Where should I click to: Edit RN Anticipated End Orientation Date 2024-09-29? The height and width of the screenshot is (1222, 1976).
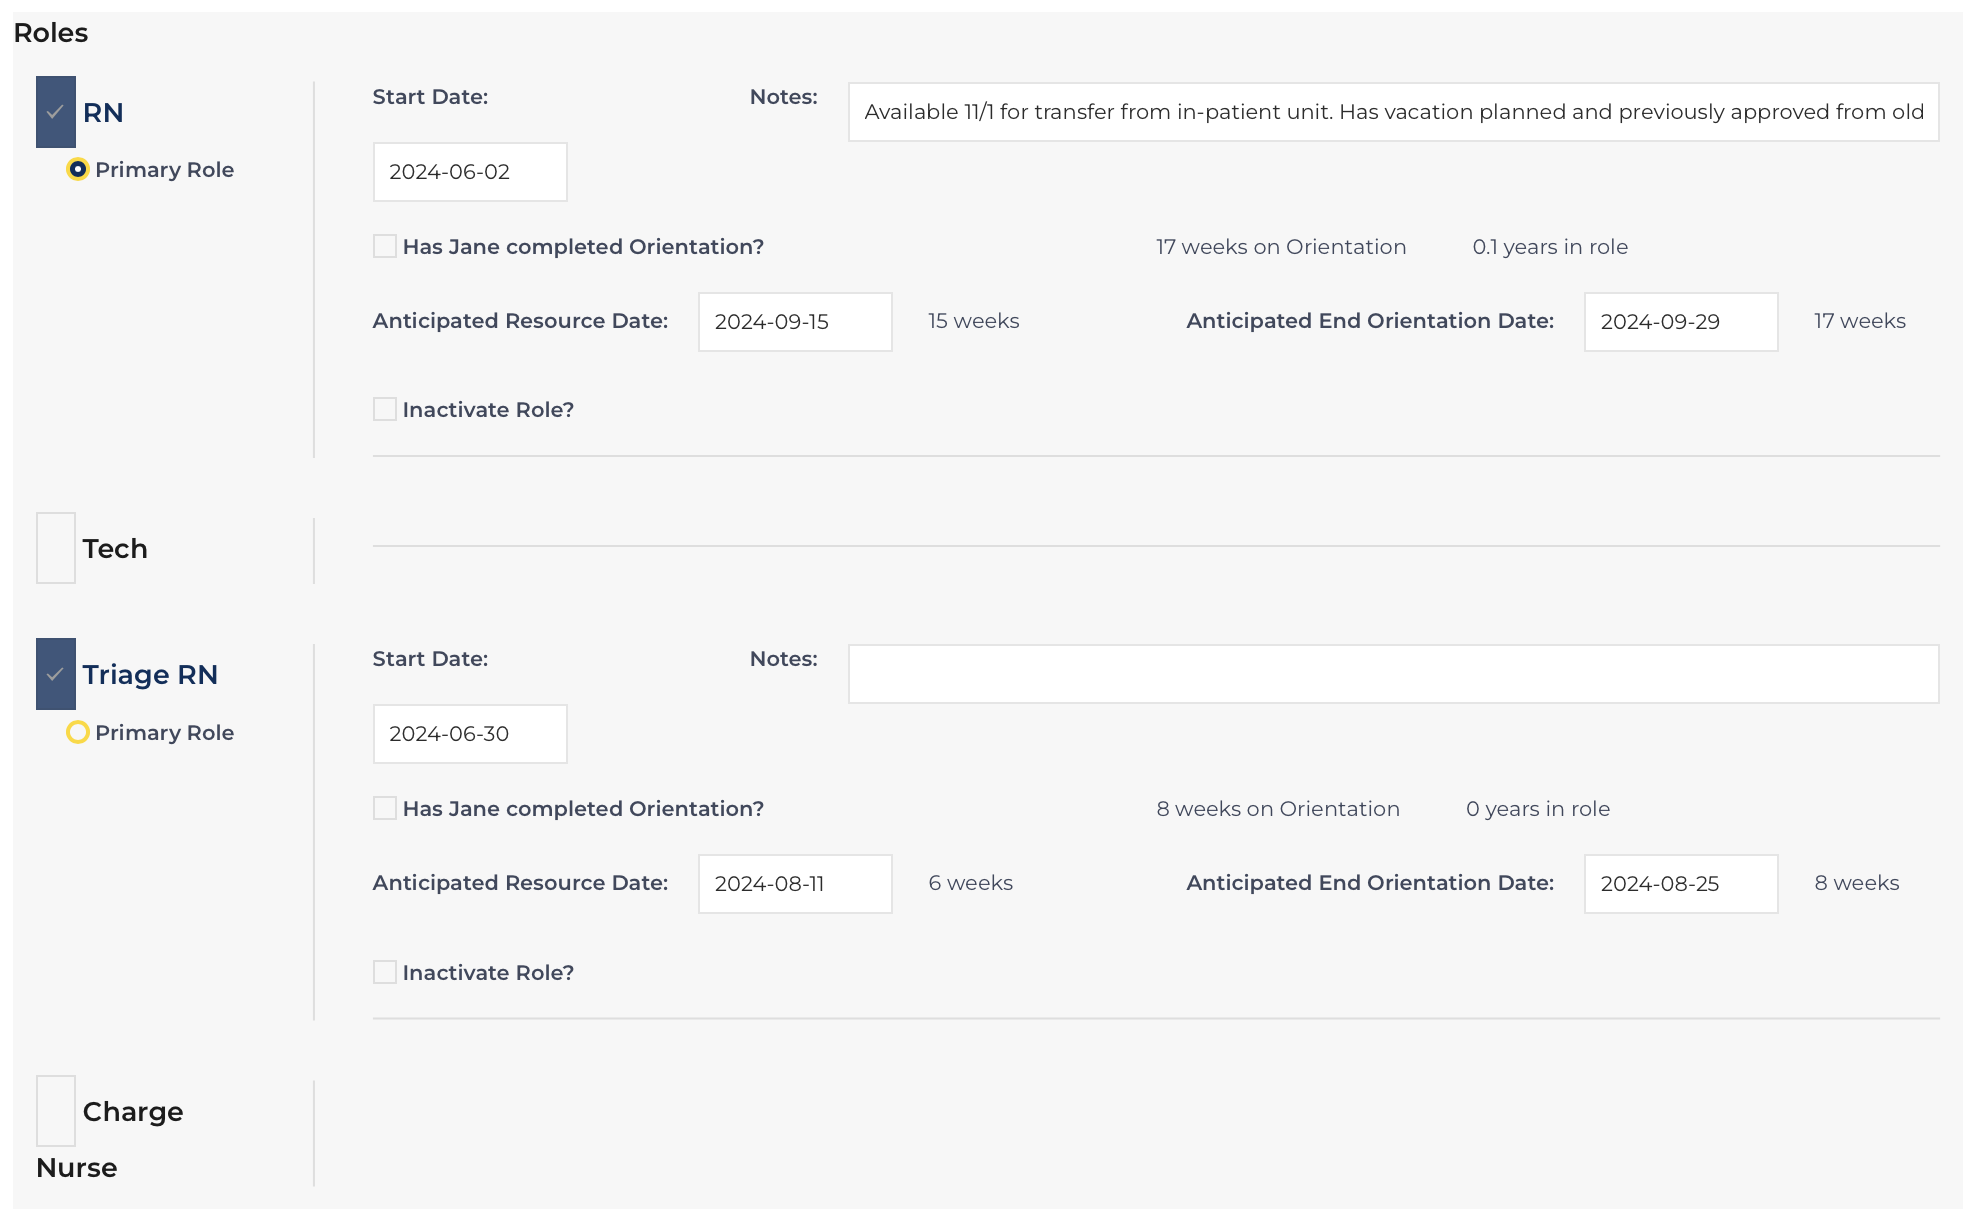(x=1681, y=322)
